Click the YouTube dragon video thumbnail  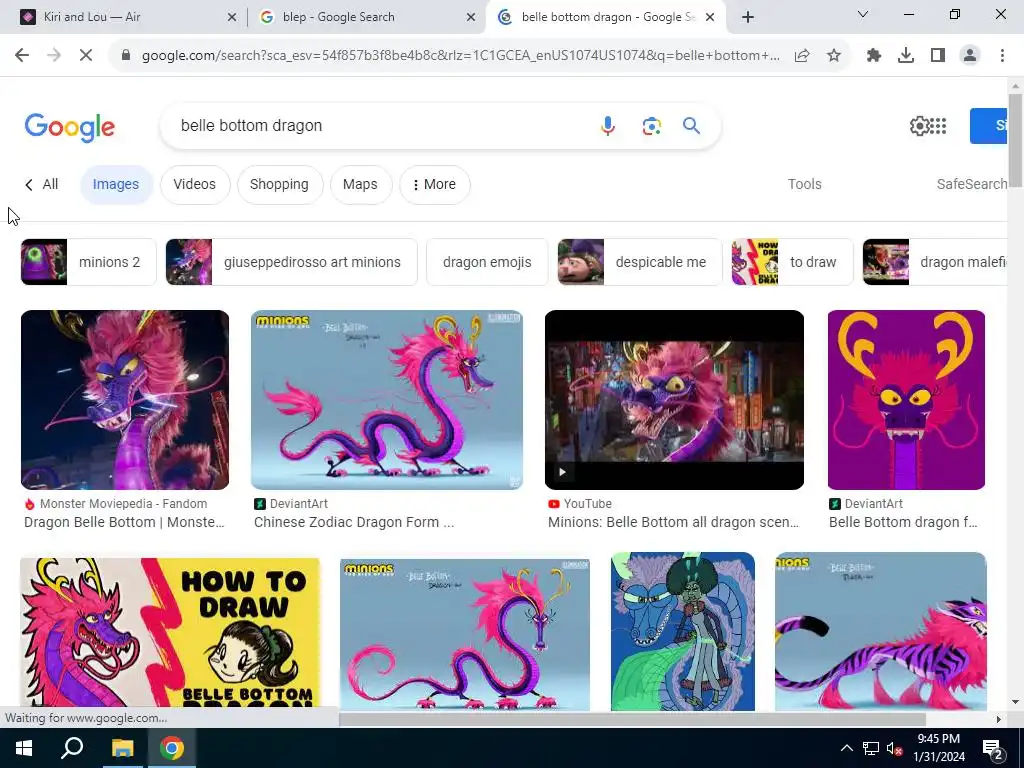[x=674, y=400]
